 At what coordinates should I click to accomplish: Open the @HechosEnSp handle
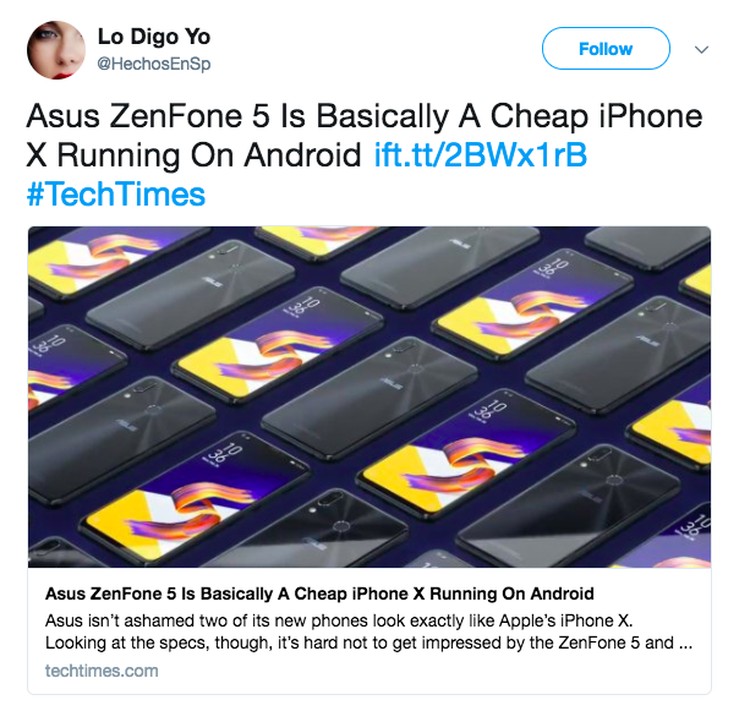click(154, 64)
